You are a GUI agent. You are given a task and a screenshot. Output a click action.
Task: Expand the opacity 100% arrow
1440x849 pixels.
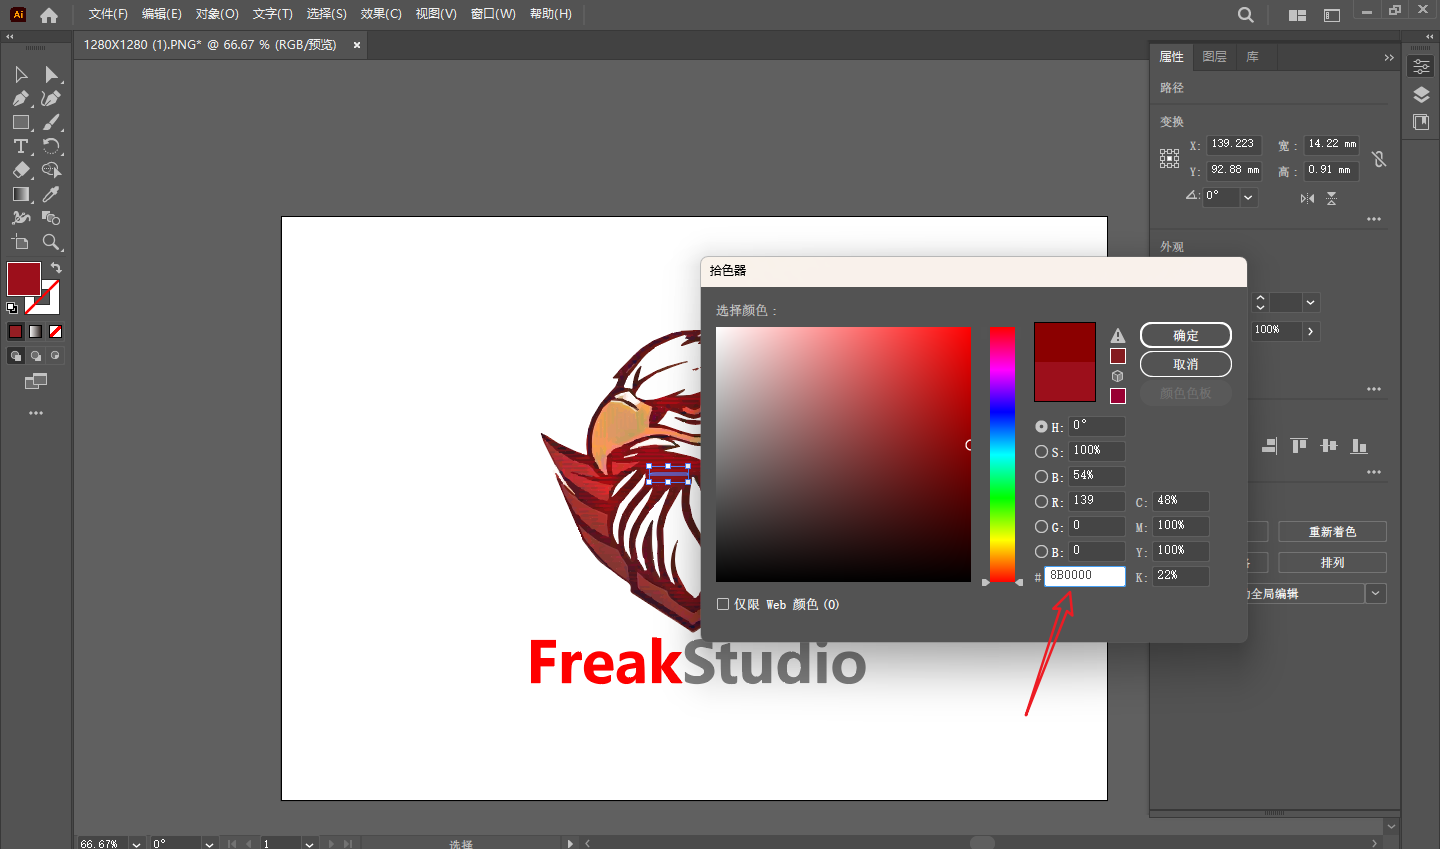1311,331
